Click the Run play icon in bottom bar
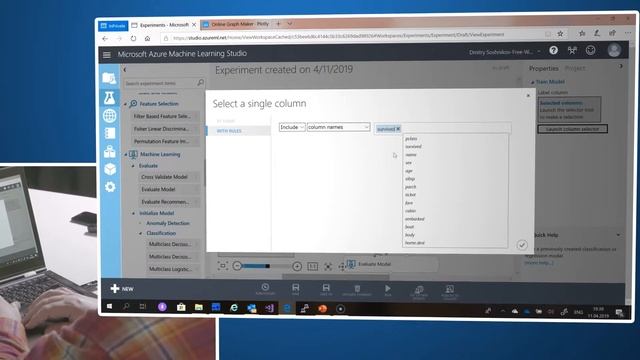The width and height of the screenshot is (640, 360). pos(388,290)
